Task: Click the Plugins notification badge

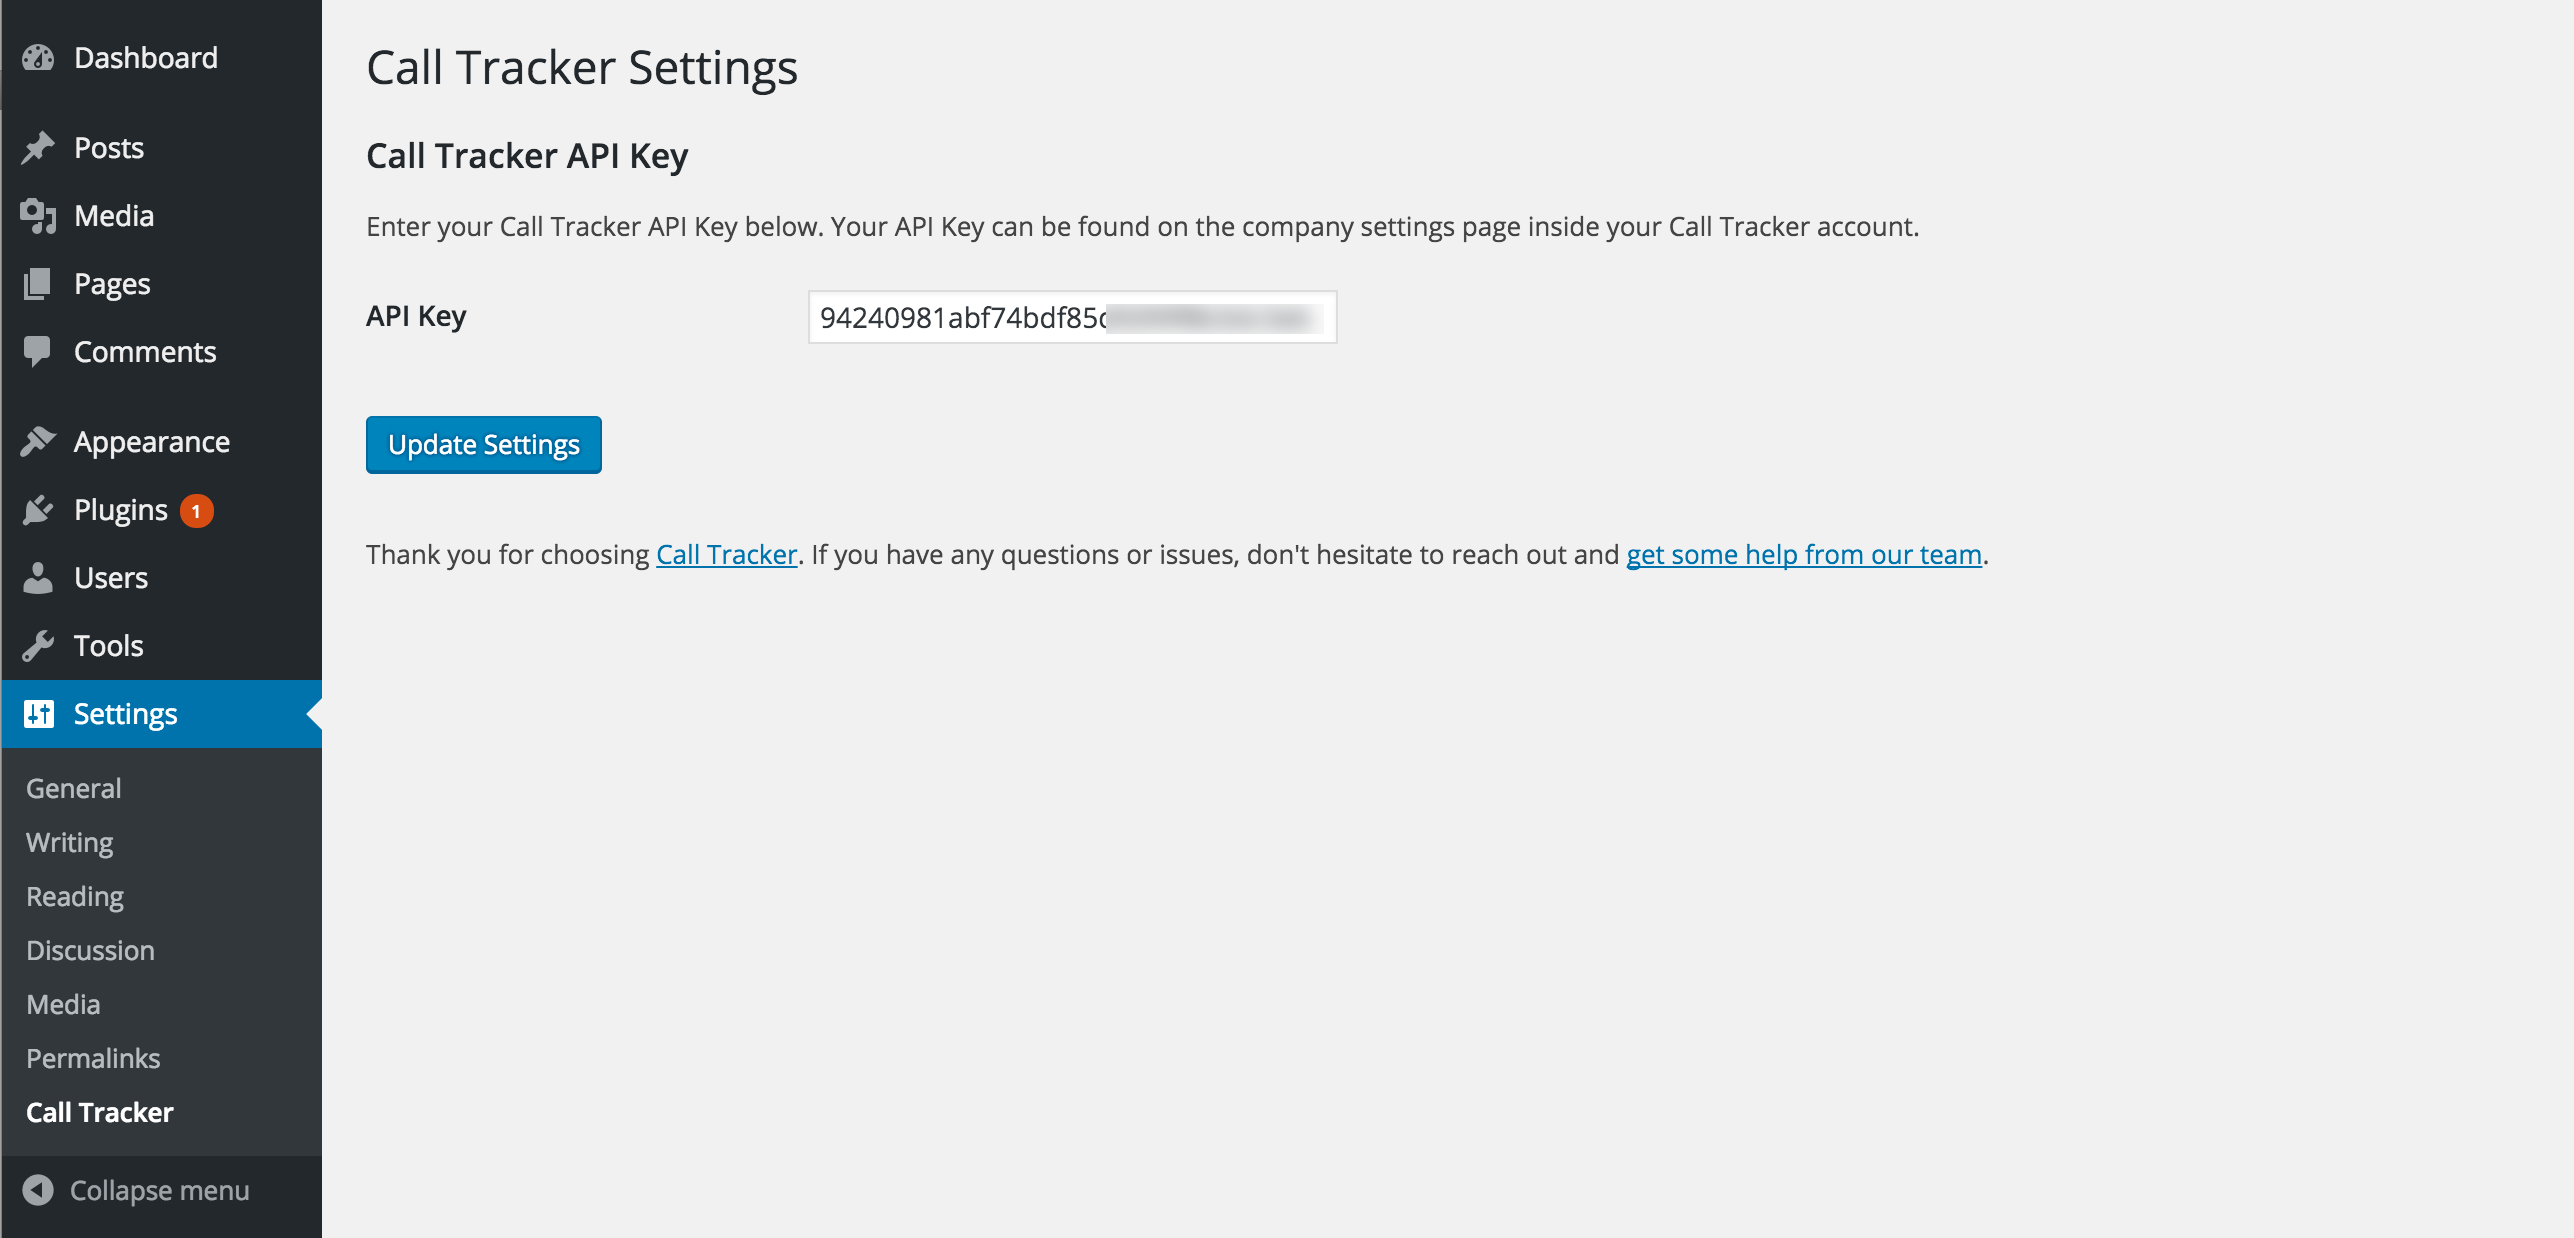Action: click(x=194, y=509)
